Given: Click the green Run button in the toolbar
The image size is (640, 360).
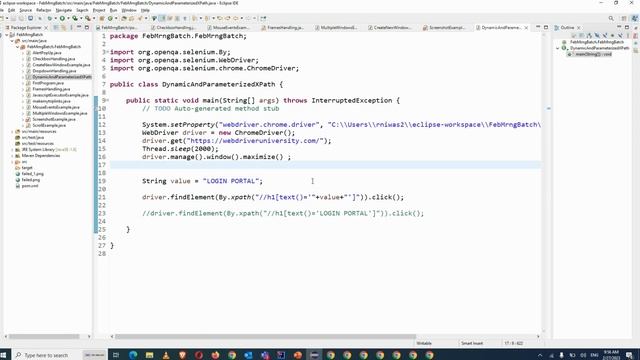Looking at the screenshot, I should 62,18.
